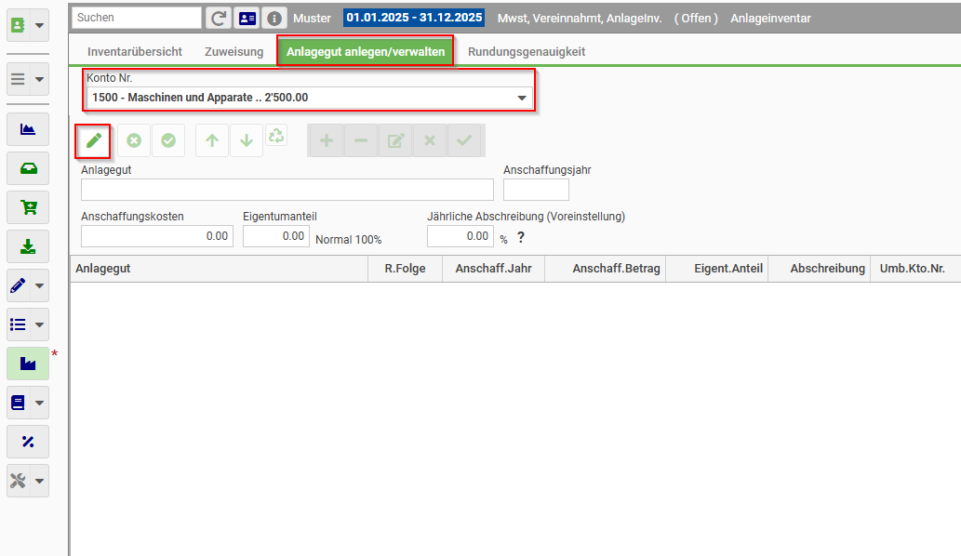This screenshot has width=961, height=556.
Task: Expand the tools wrench sidebar dropdown arrow
Action: [x=40, y=481]
